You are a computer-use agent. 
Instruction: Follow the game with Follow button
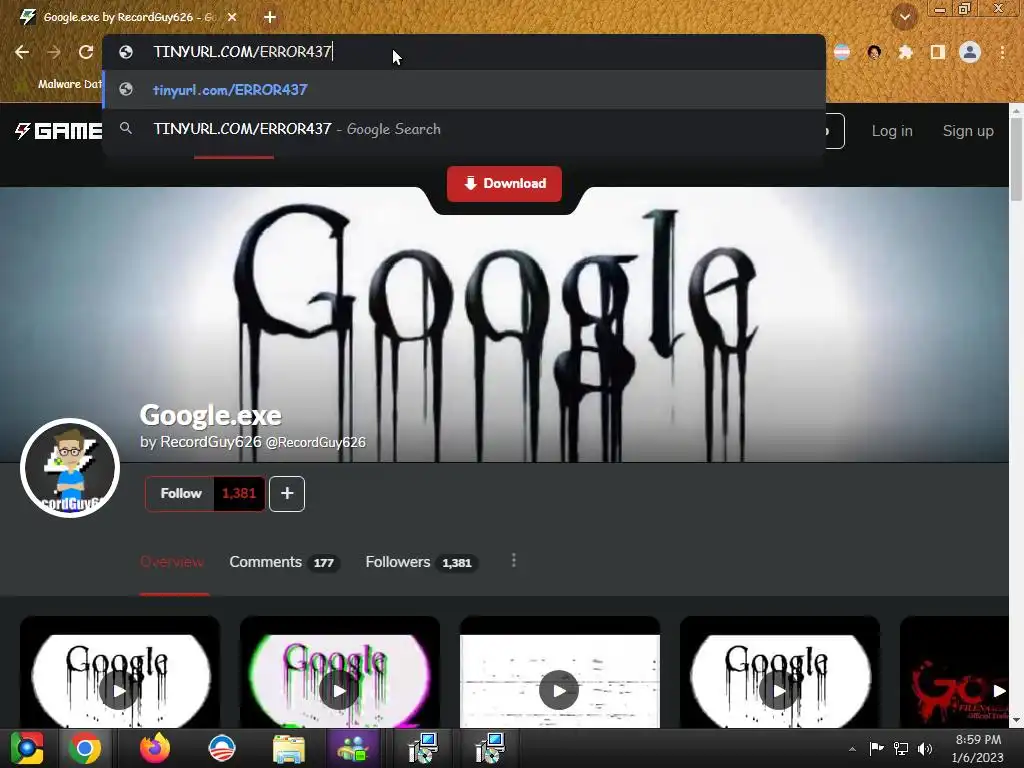pyautogui.click(x=180, y=494)
